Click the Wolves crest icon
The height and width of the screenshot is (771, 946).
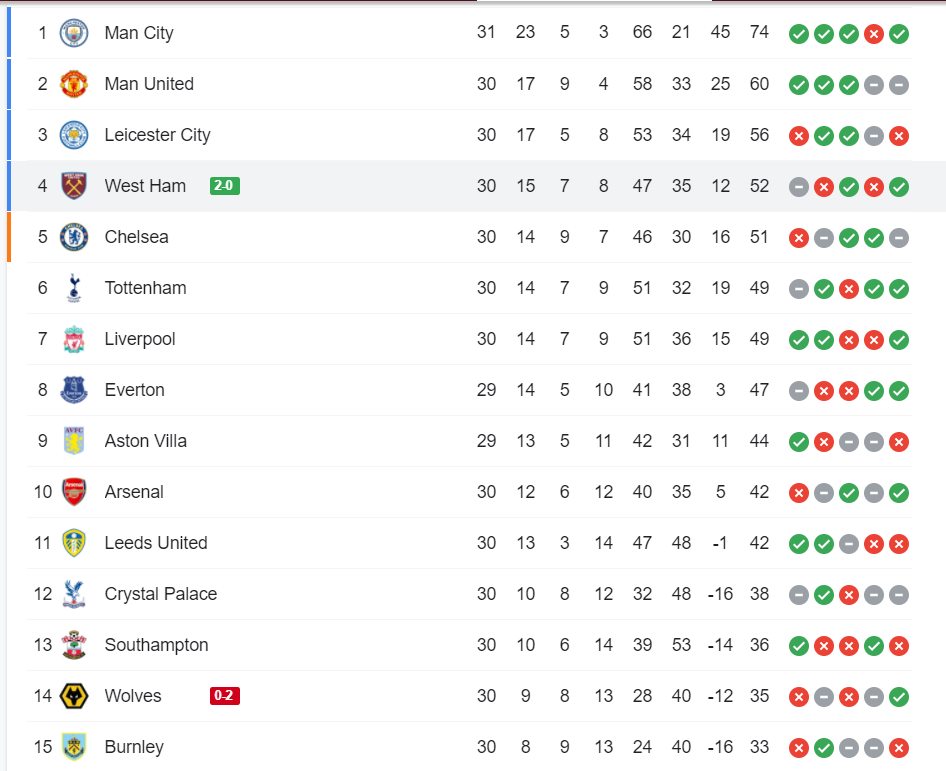[x=74, y=696]
